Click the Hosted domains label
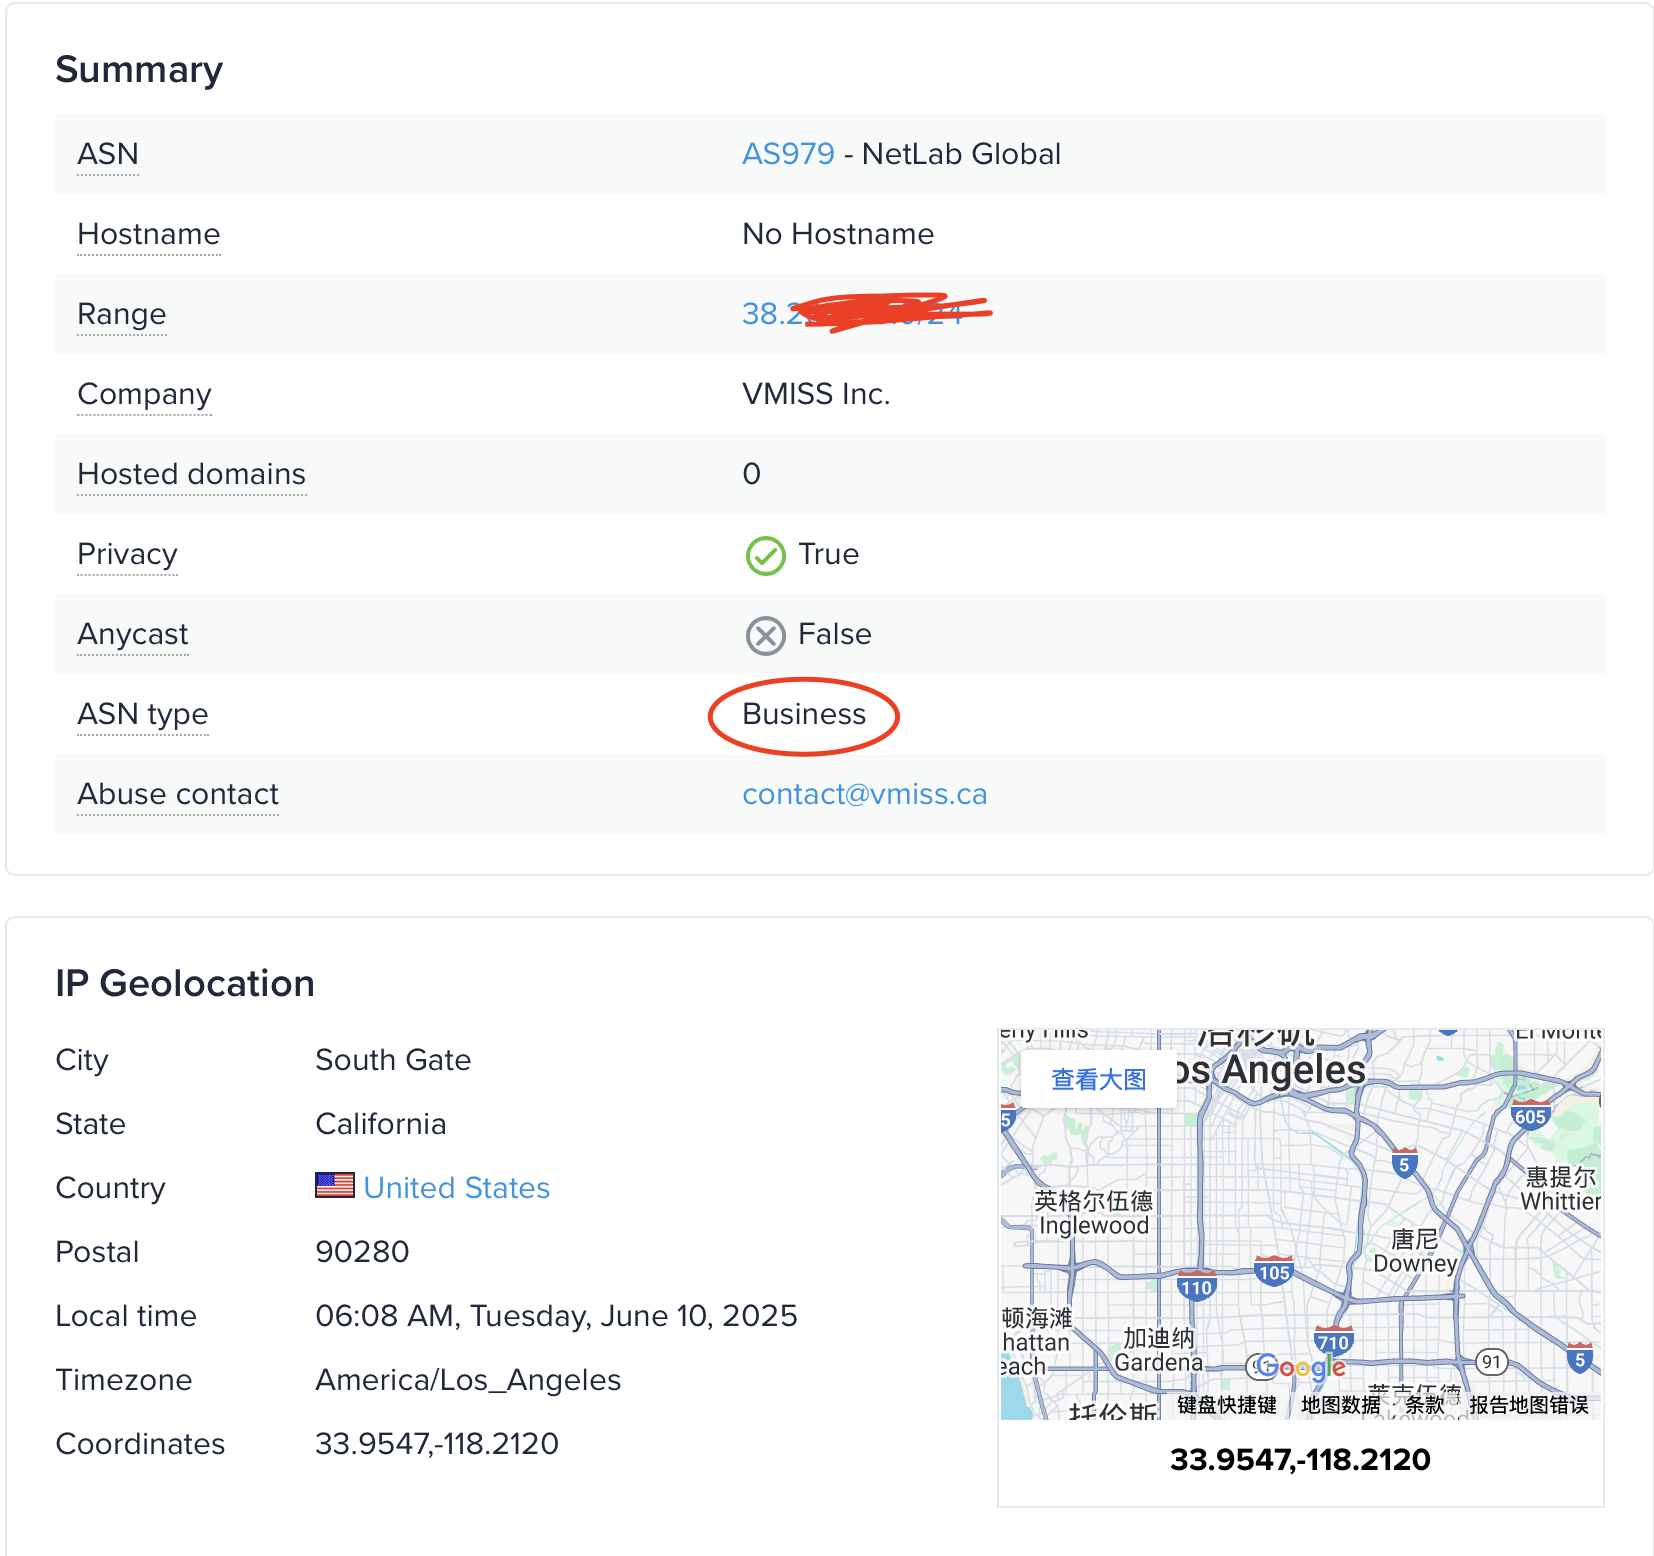Image resolution: width=1654 pixels, height=1556 pixels. tap(191, 474)
